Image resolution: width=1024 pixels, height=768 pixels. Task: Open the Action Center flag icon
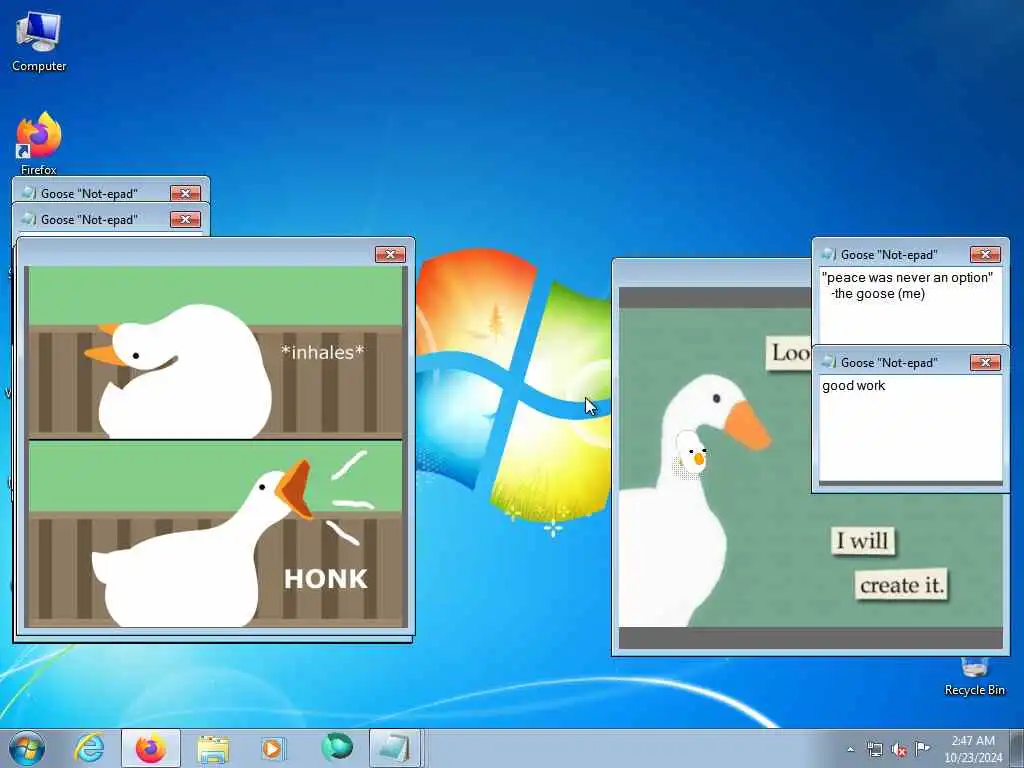pyautogui.click(x=922, y=749)
